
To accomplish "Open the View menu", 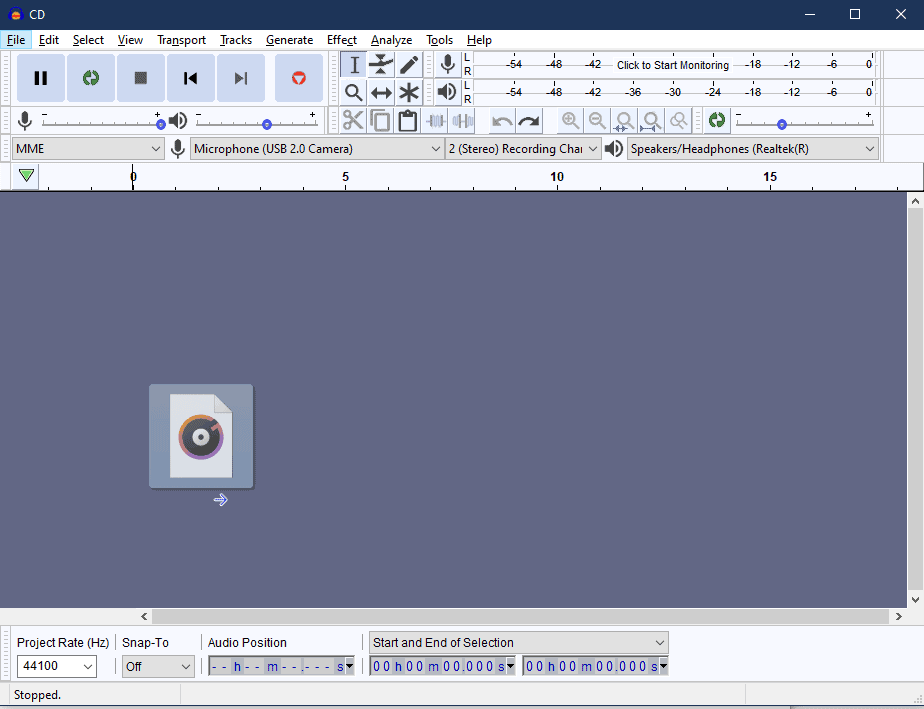I will pyautogui.click(x=130, y=40).
